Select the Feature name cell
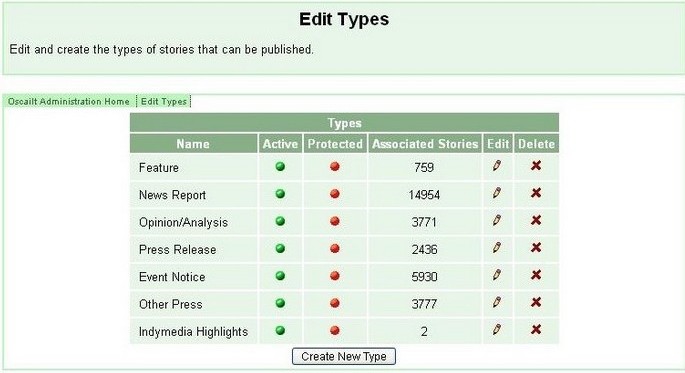 pos(194,167)
